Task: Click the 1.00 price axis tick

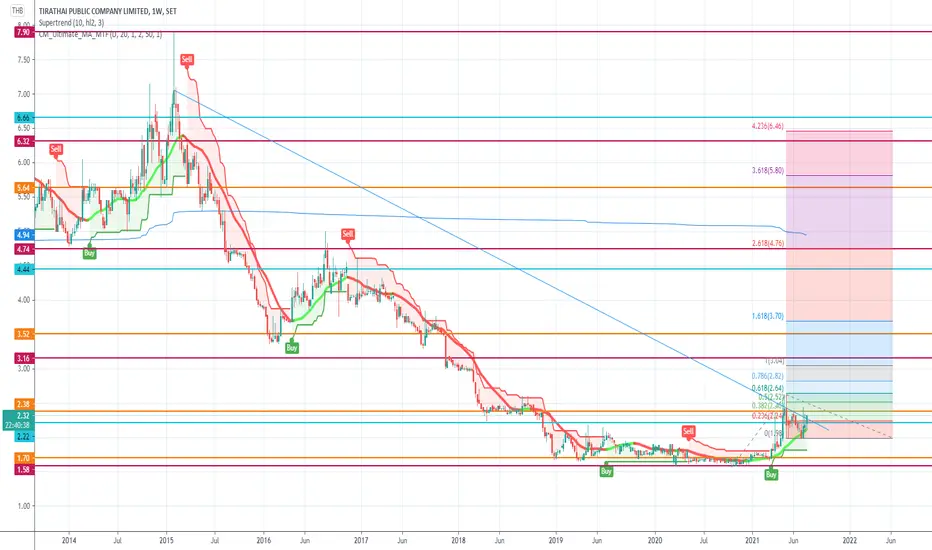Action: click(24, 506)
